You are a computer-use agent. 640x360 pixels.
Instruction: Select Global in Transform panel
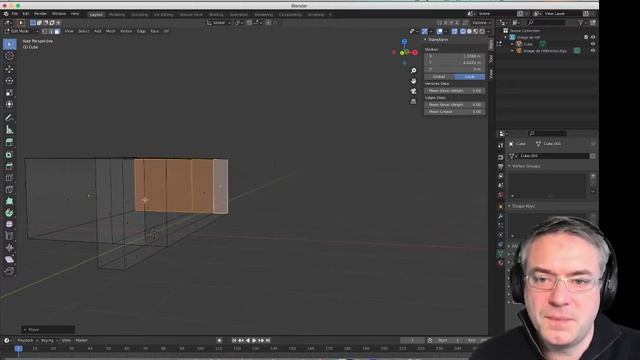click(439, 77)
